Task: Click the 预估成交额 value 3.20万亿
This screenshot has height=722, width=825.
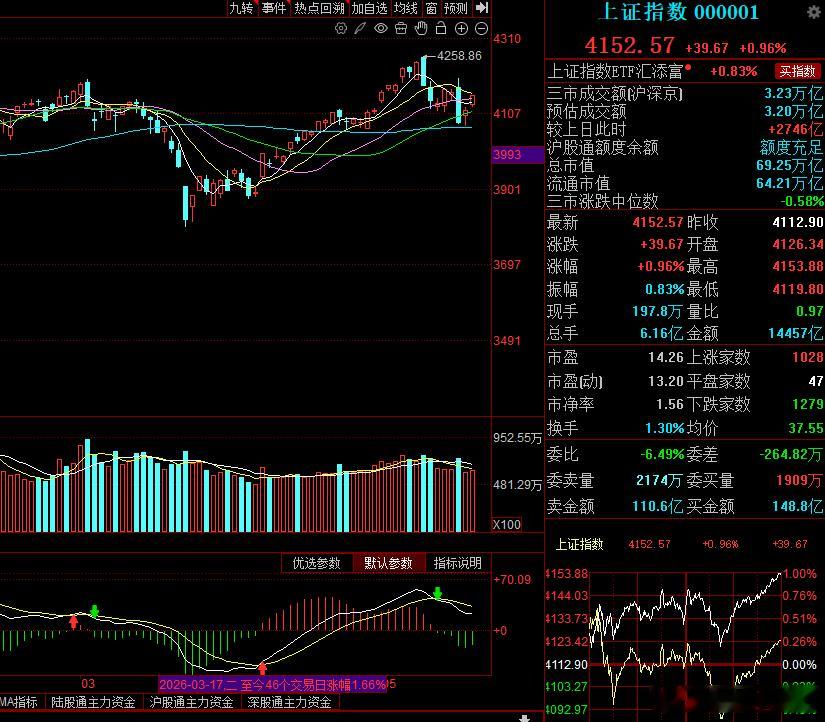Action: tap(793, 111)
